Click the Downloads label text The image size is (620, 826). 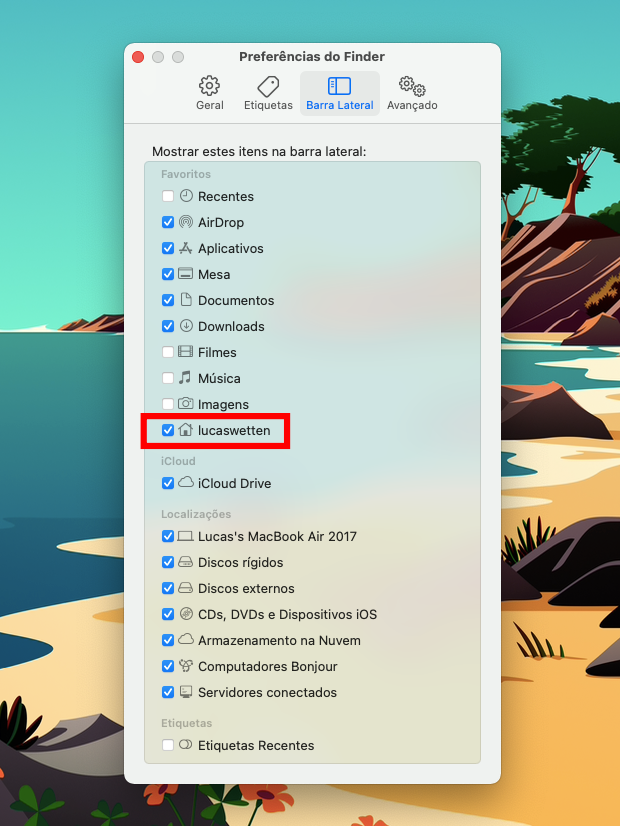(x=231, y=327)
